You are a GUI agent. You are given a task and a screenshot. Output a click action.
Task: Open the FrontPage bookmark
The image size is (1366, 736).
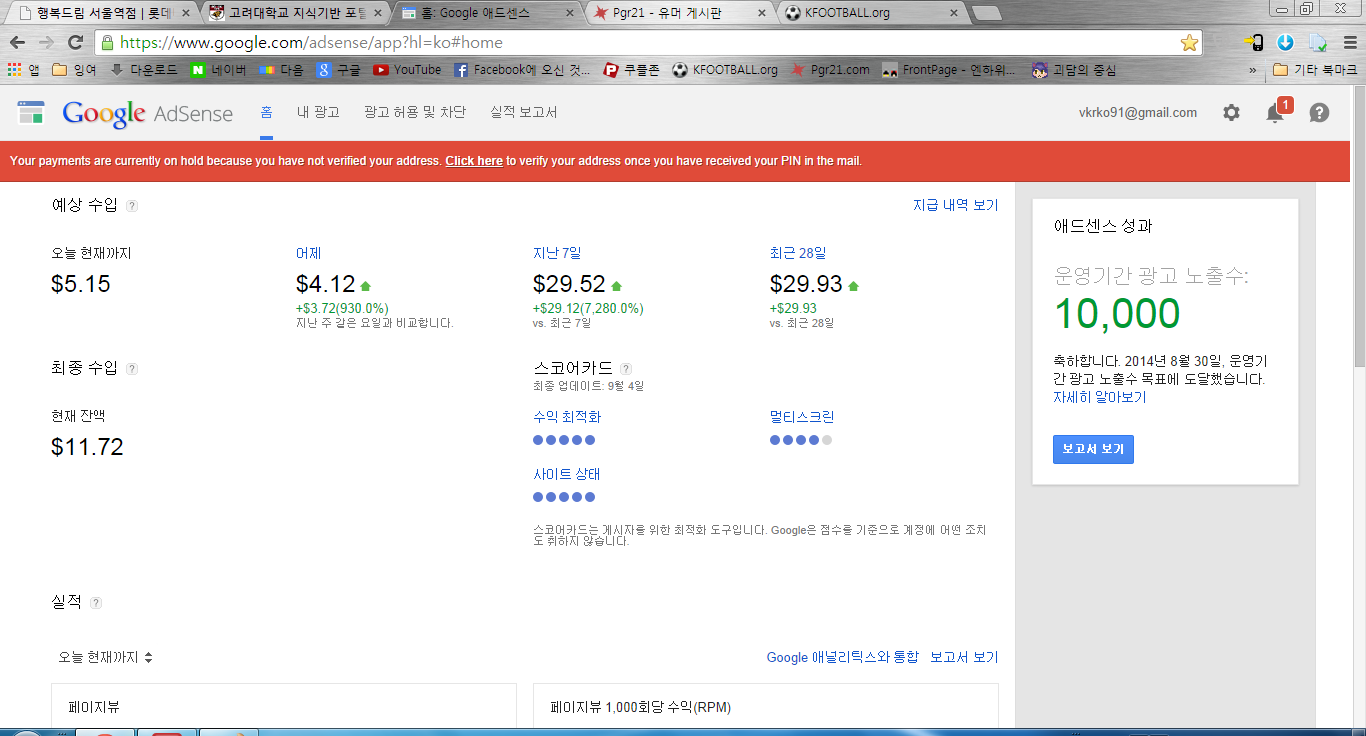[x=949, y=70]
